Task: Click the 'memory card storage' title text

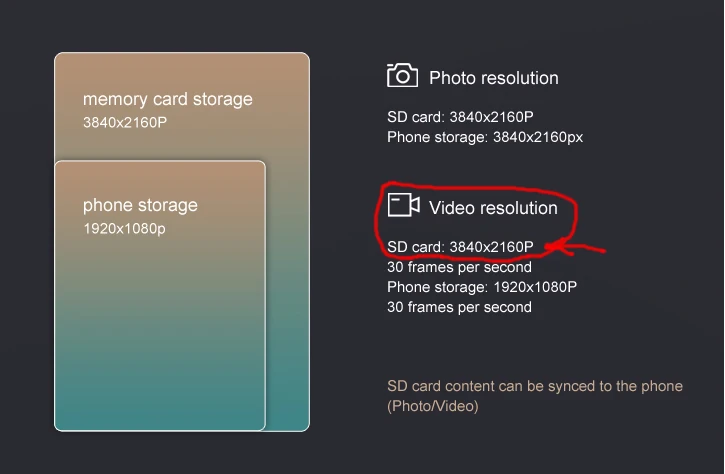Action: pyautogui.click(x=168, y=99)
